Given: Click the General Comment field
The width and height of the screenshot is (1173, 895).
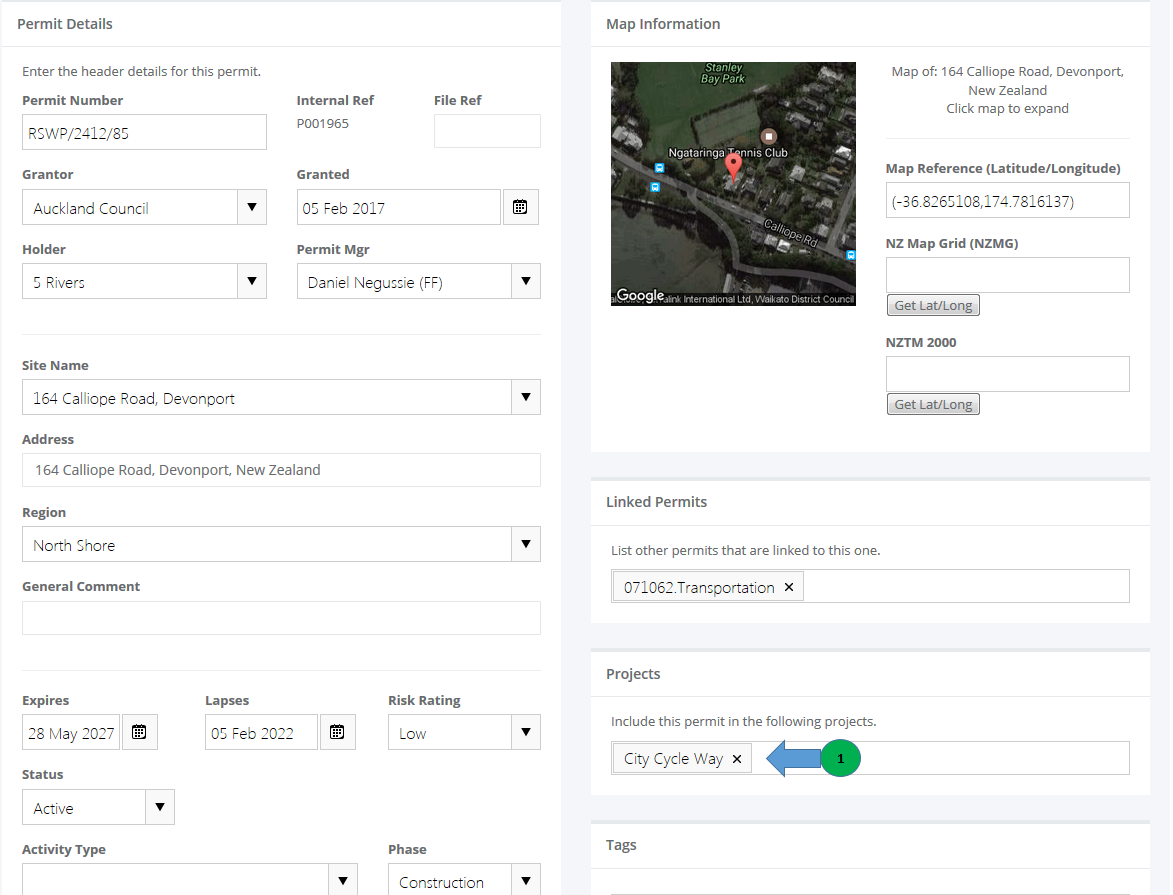Looking at the screenshot, I should [x=281, y=617].
